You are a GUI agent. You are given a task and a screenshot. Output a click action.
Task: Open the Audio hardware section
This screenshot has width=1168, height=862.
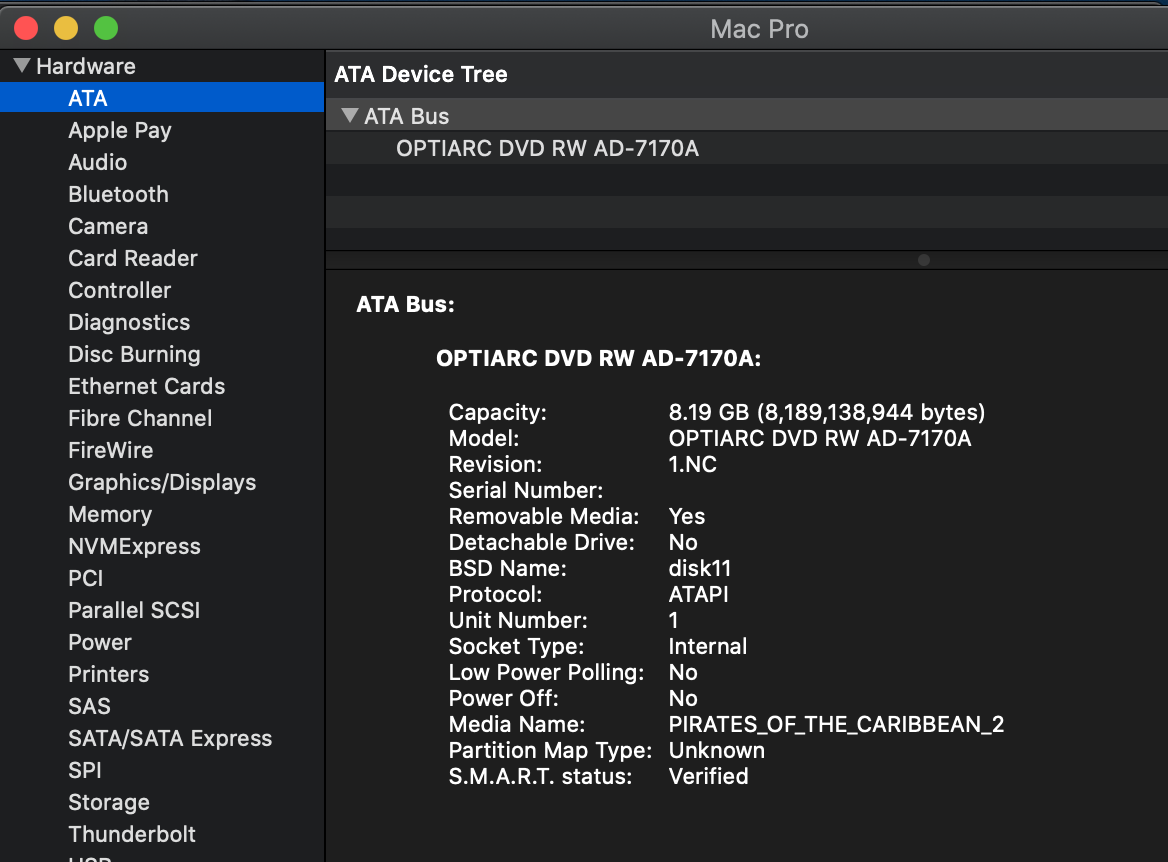[97, 162]
